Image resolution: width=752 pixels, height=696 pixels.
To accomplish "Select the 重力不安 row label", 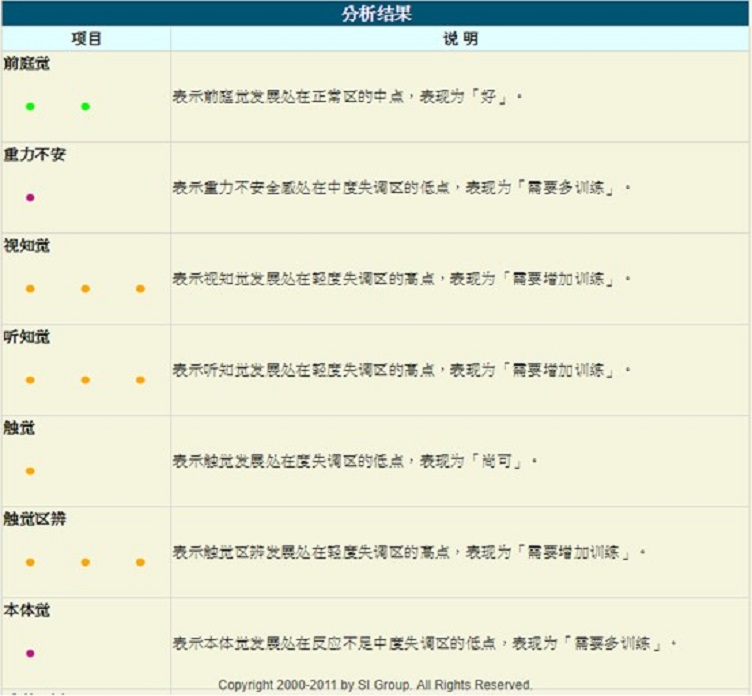I will (x=35, y=155).
